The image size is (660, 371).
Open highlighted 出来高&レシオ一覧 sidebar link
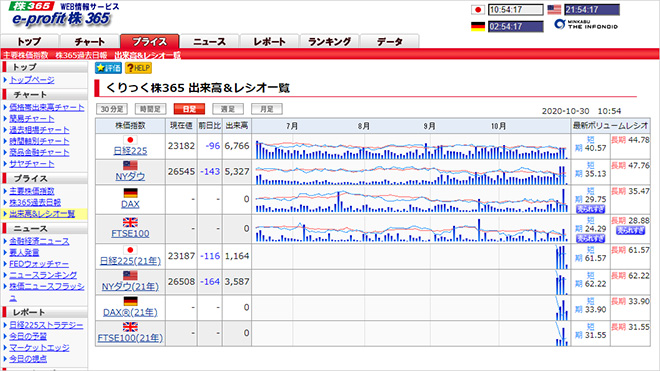click(42, 214)
